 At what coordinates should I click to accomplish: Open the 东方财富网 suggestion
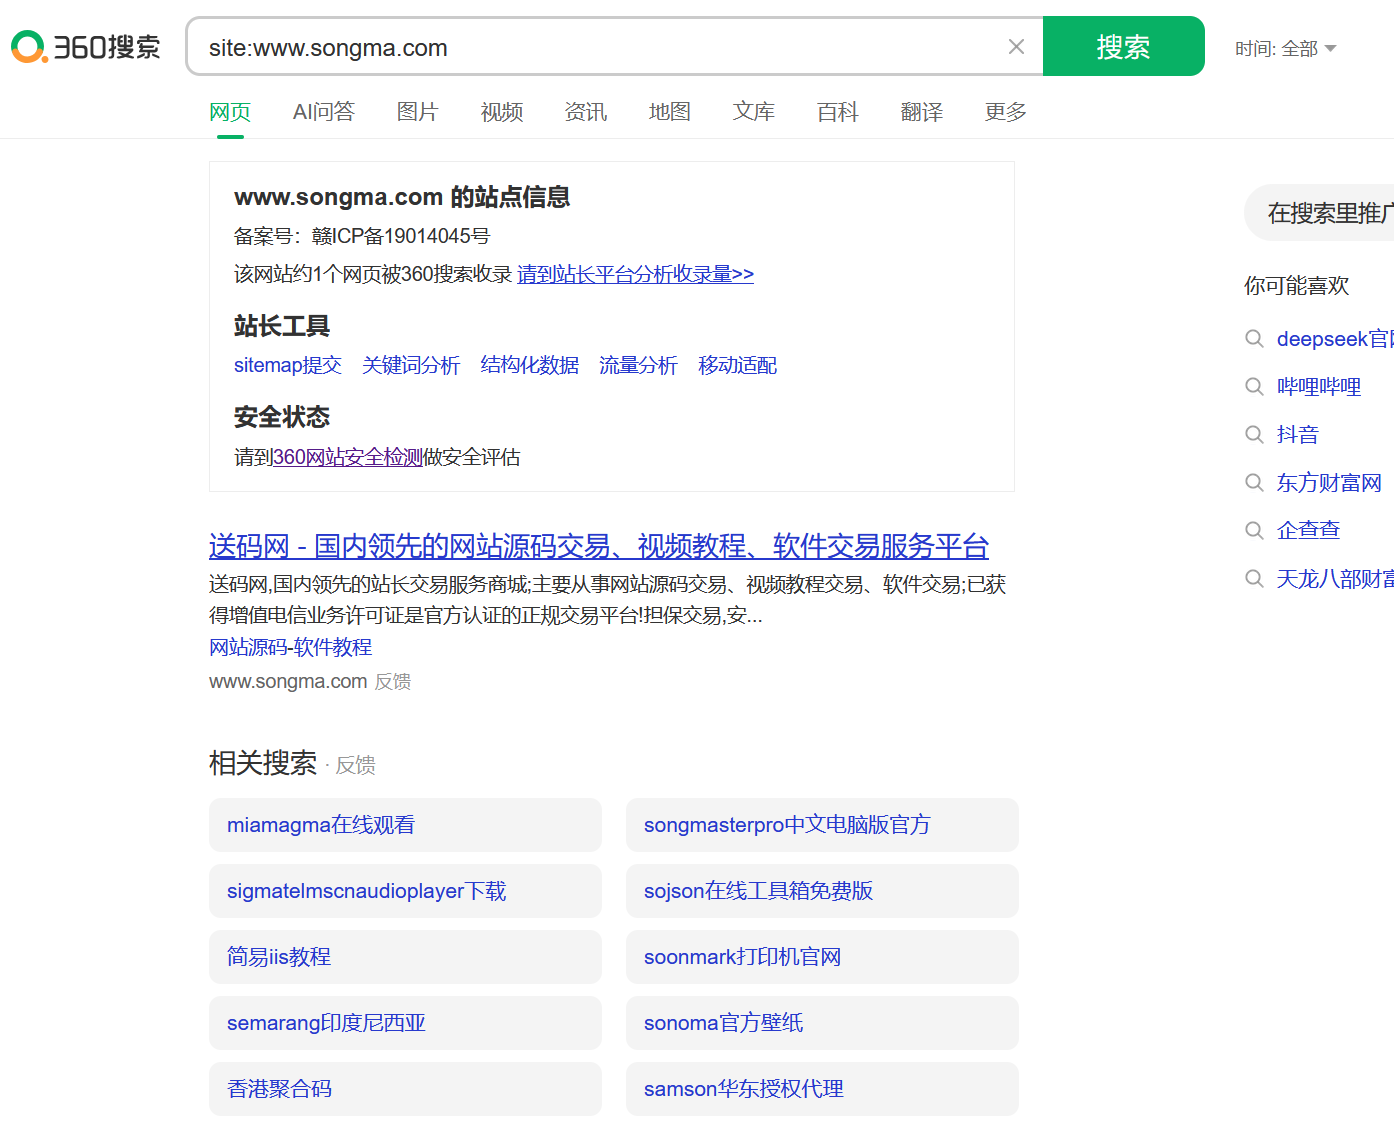1329,483
